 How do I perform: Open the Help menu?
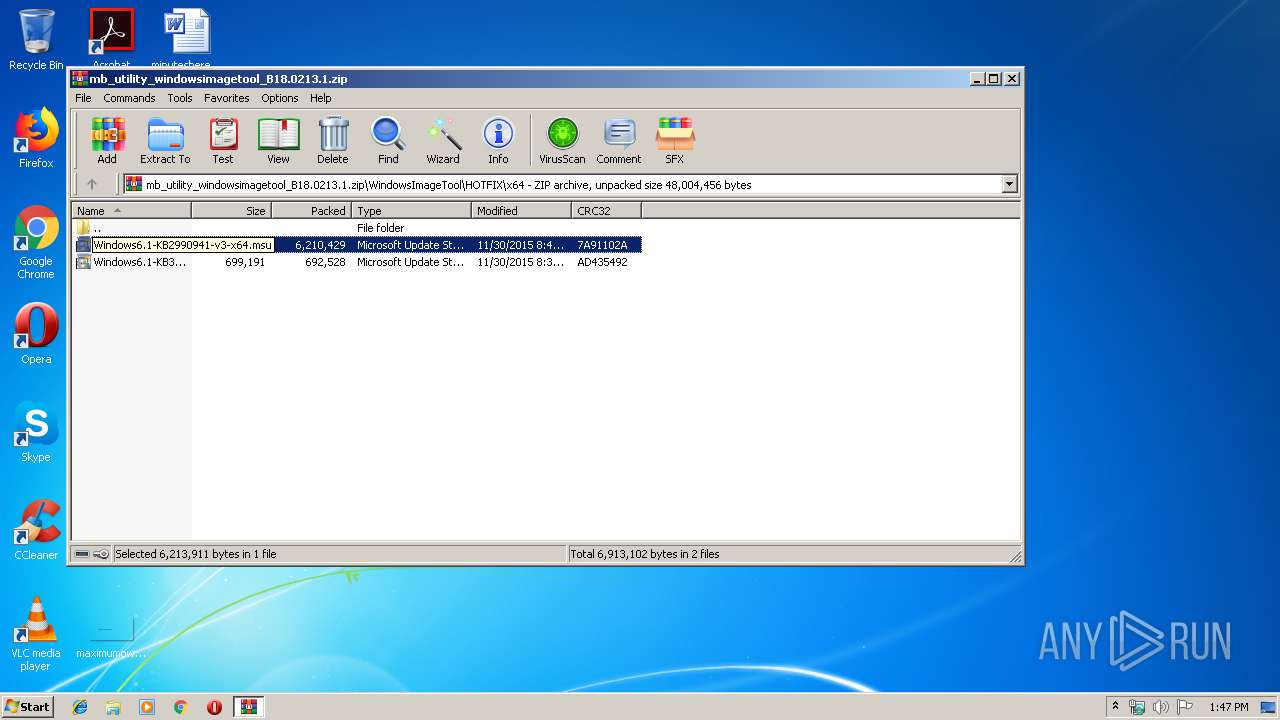[321, 98]
